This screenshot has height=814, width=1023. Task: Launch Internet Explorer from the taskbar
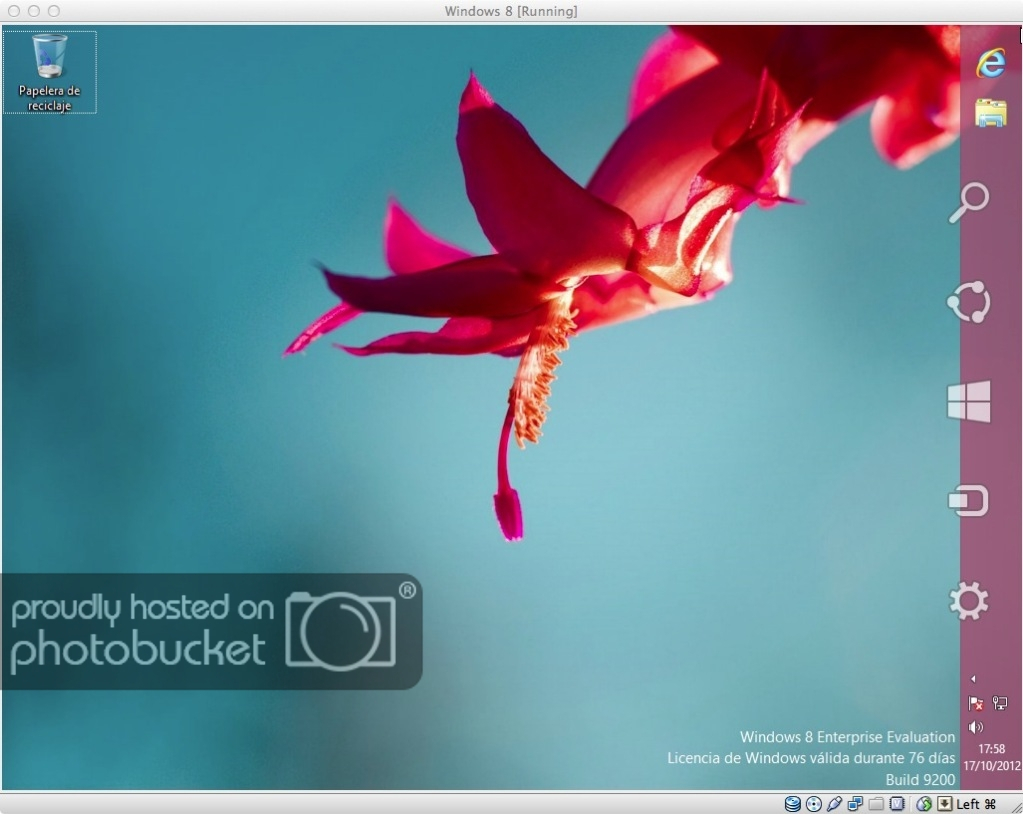pos(990,63)
